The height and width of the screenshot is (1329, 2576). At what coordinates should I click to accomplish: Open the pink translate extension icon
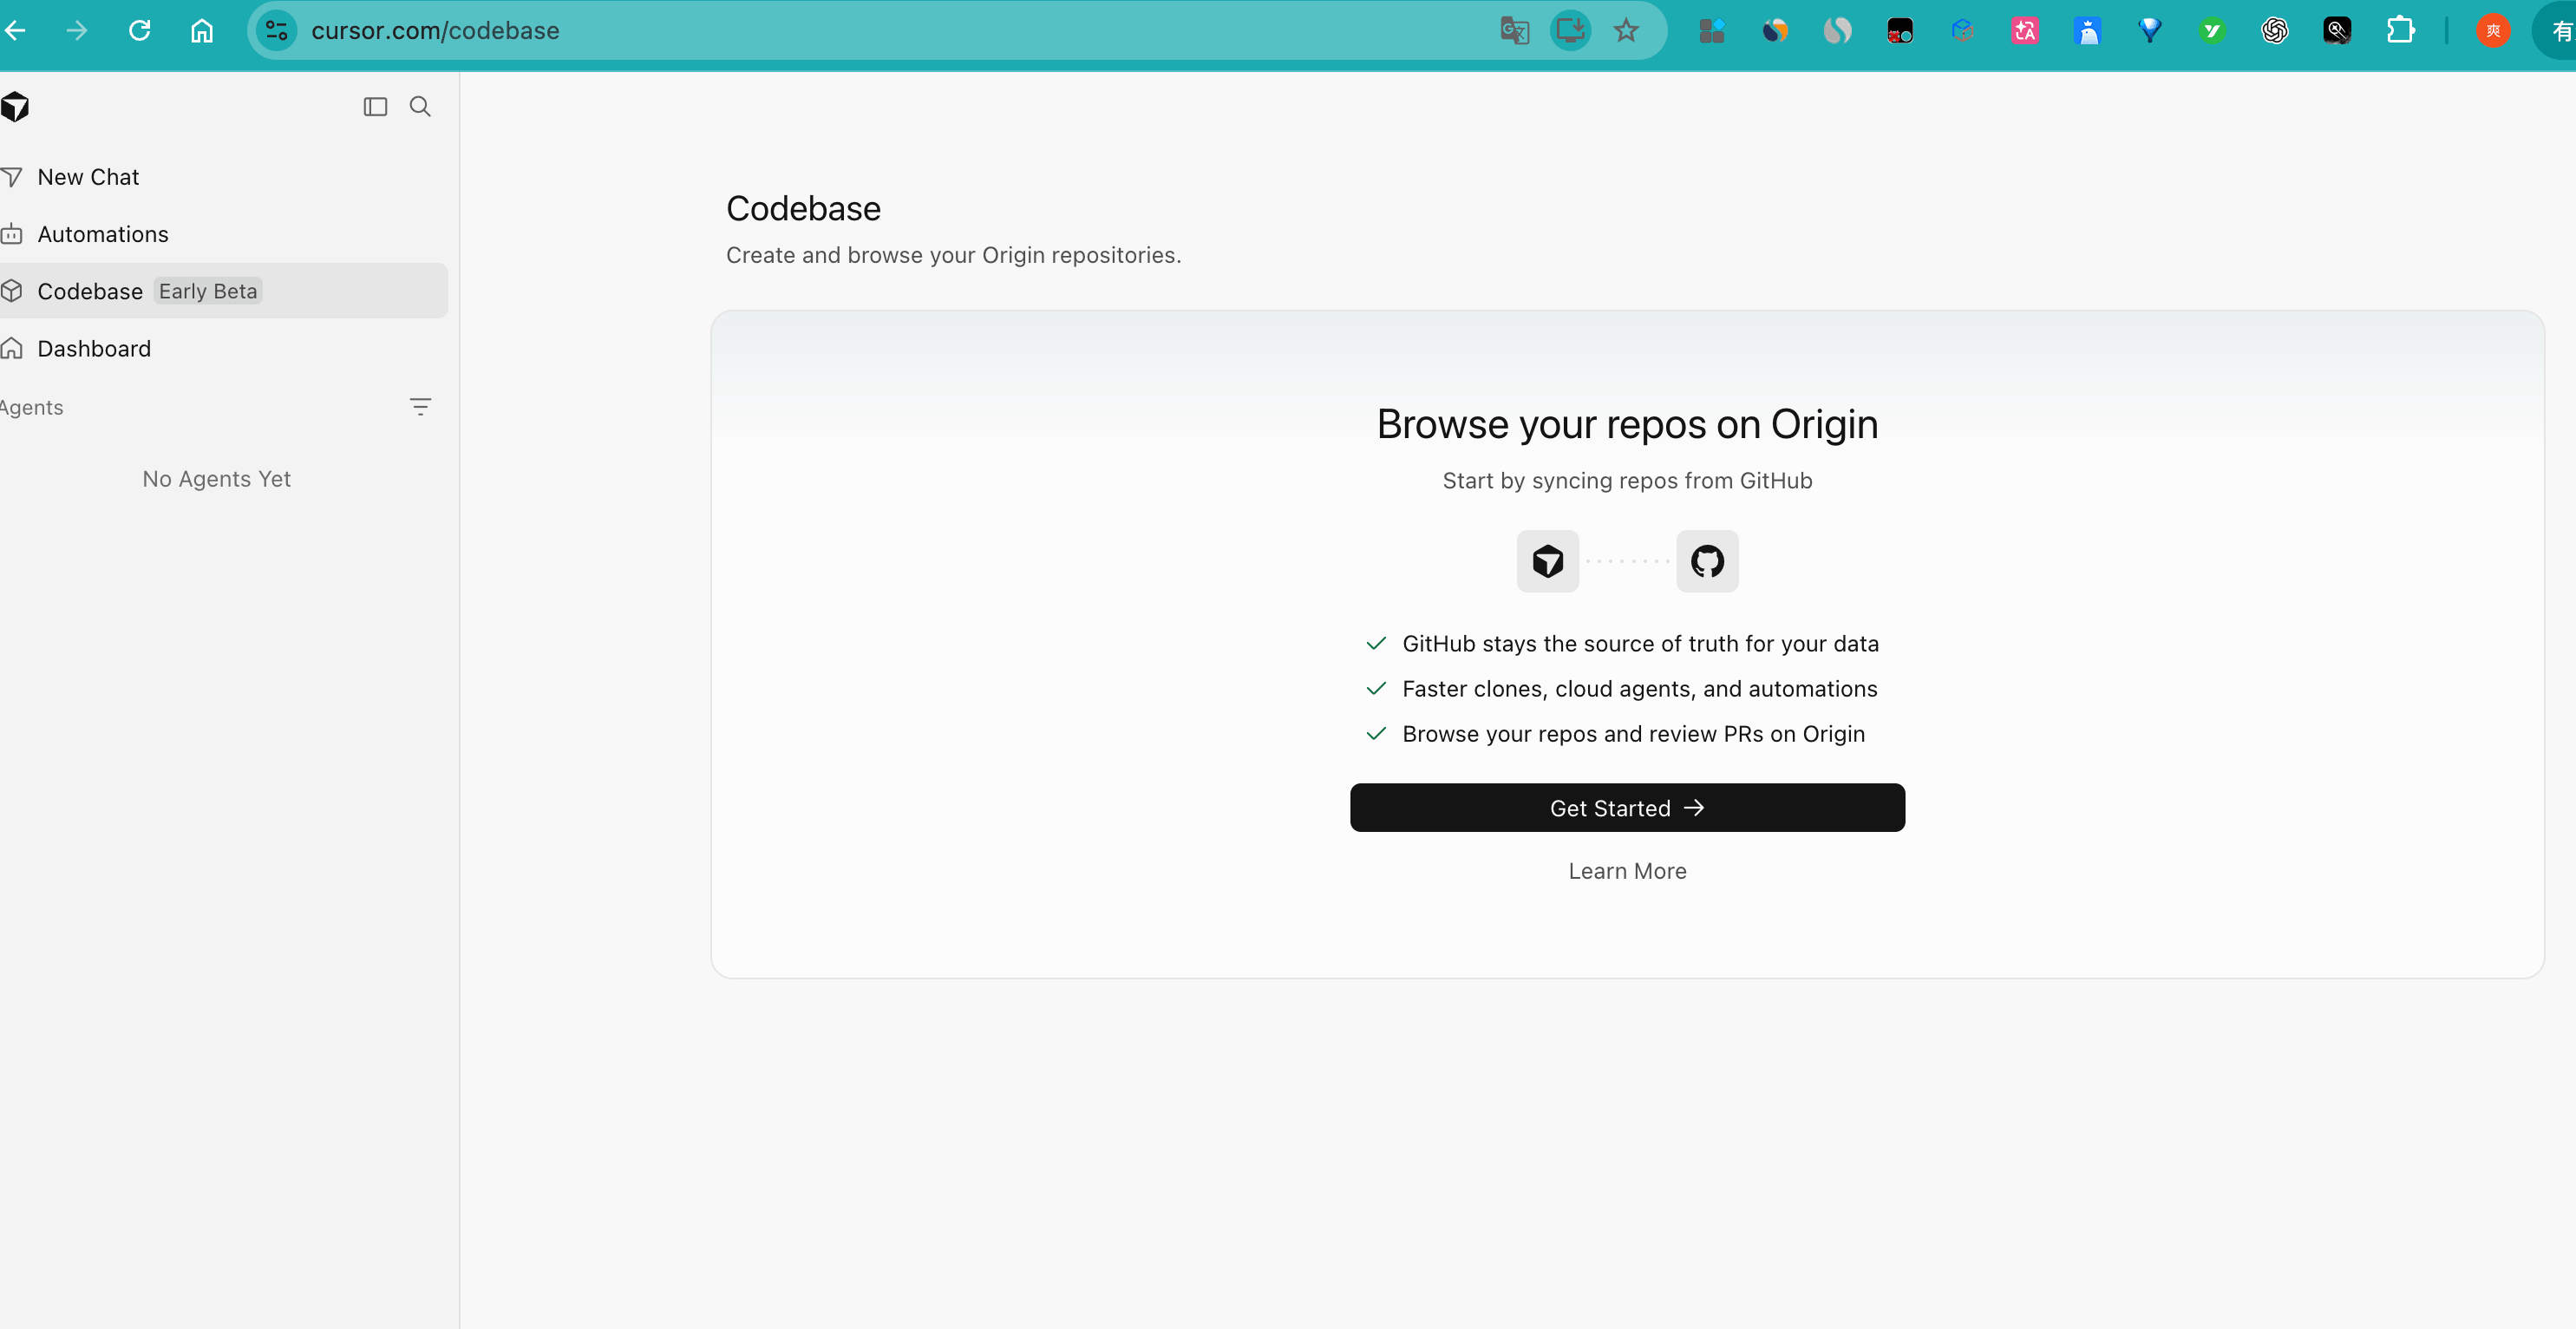[x=2025, y=31]
